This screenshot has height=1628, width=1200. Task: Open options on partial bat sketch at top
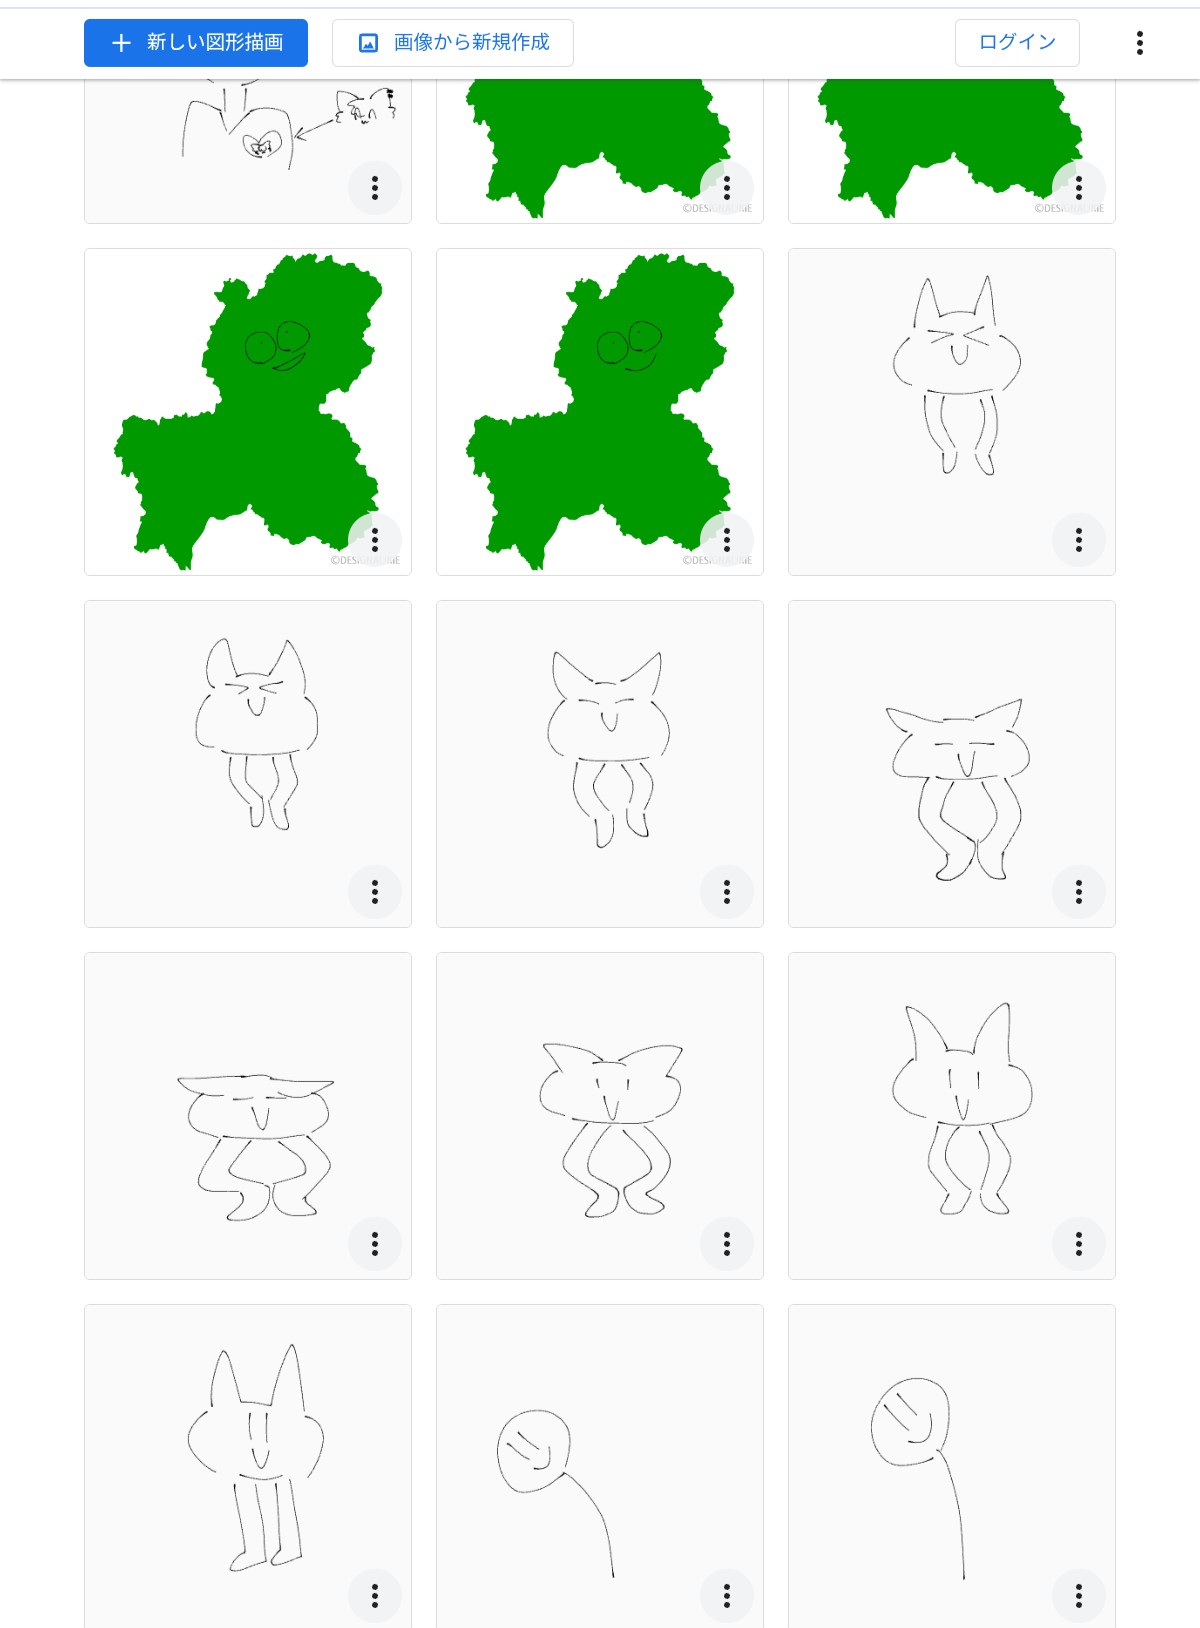tap(375, 188)
